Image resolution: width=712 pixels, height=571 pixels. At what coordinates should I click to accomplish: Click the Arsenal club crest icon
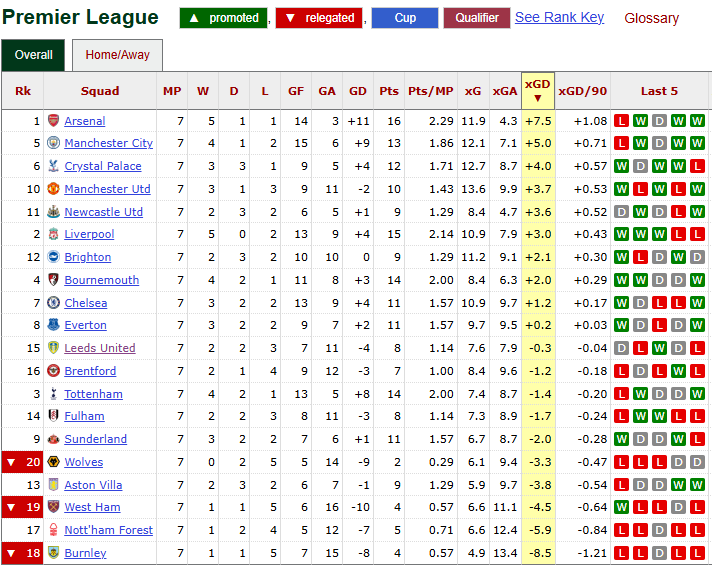53,121
